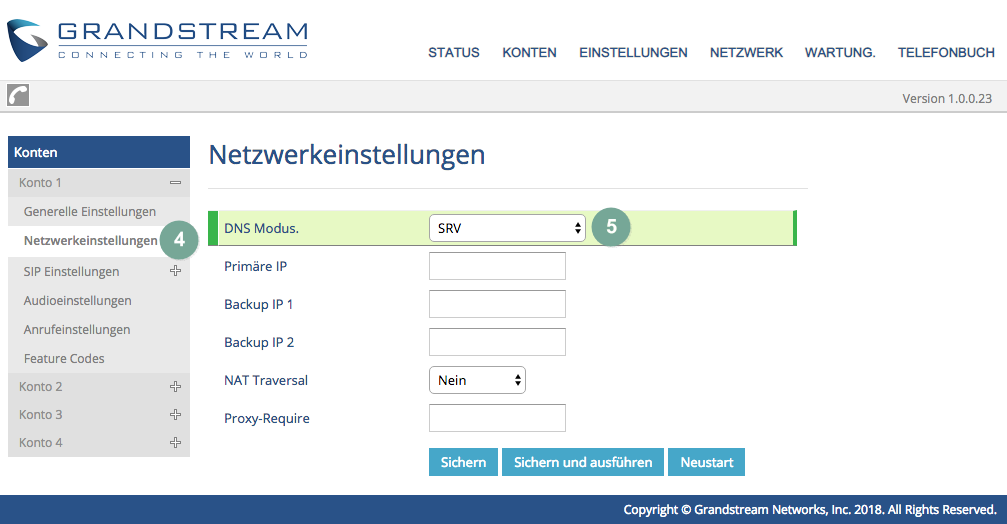Open the WARTUNG menu
Viewport: 1007px width, 524px height.
(x=840, y=53)
